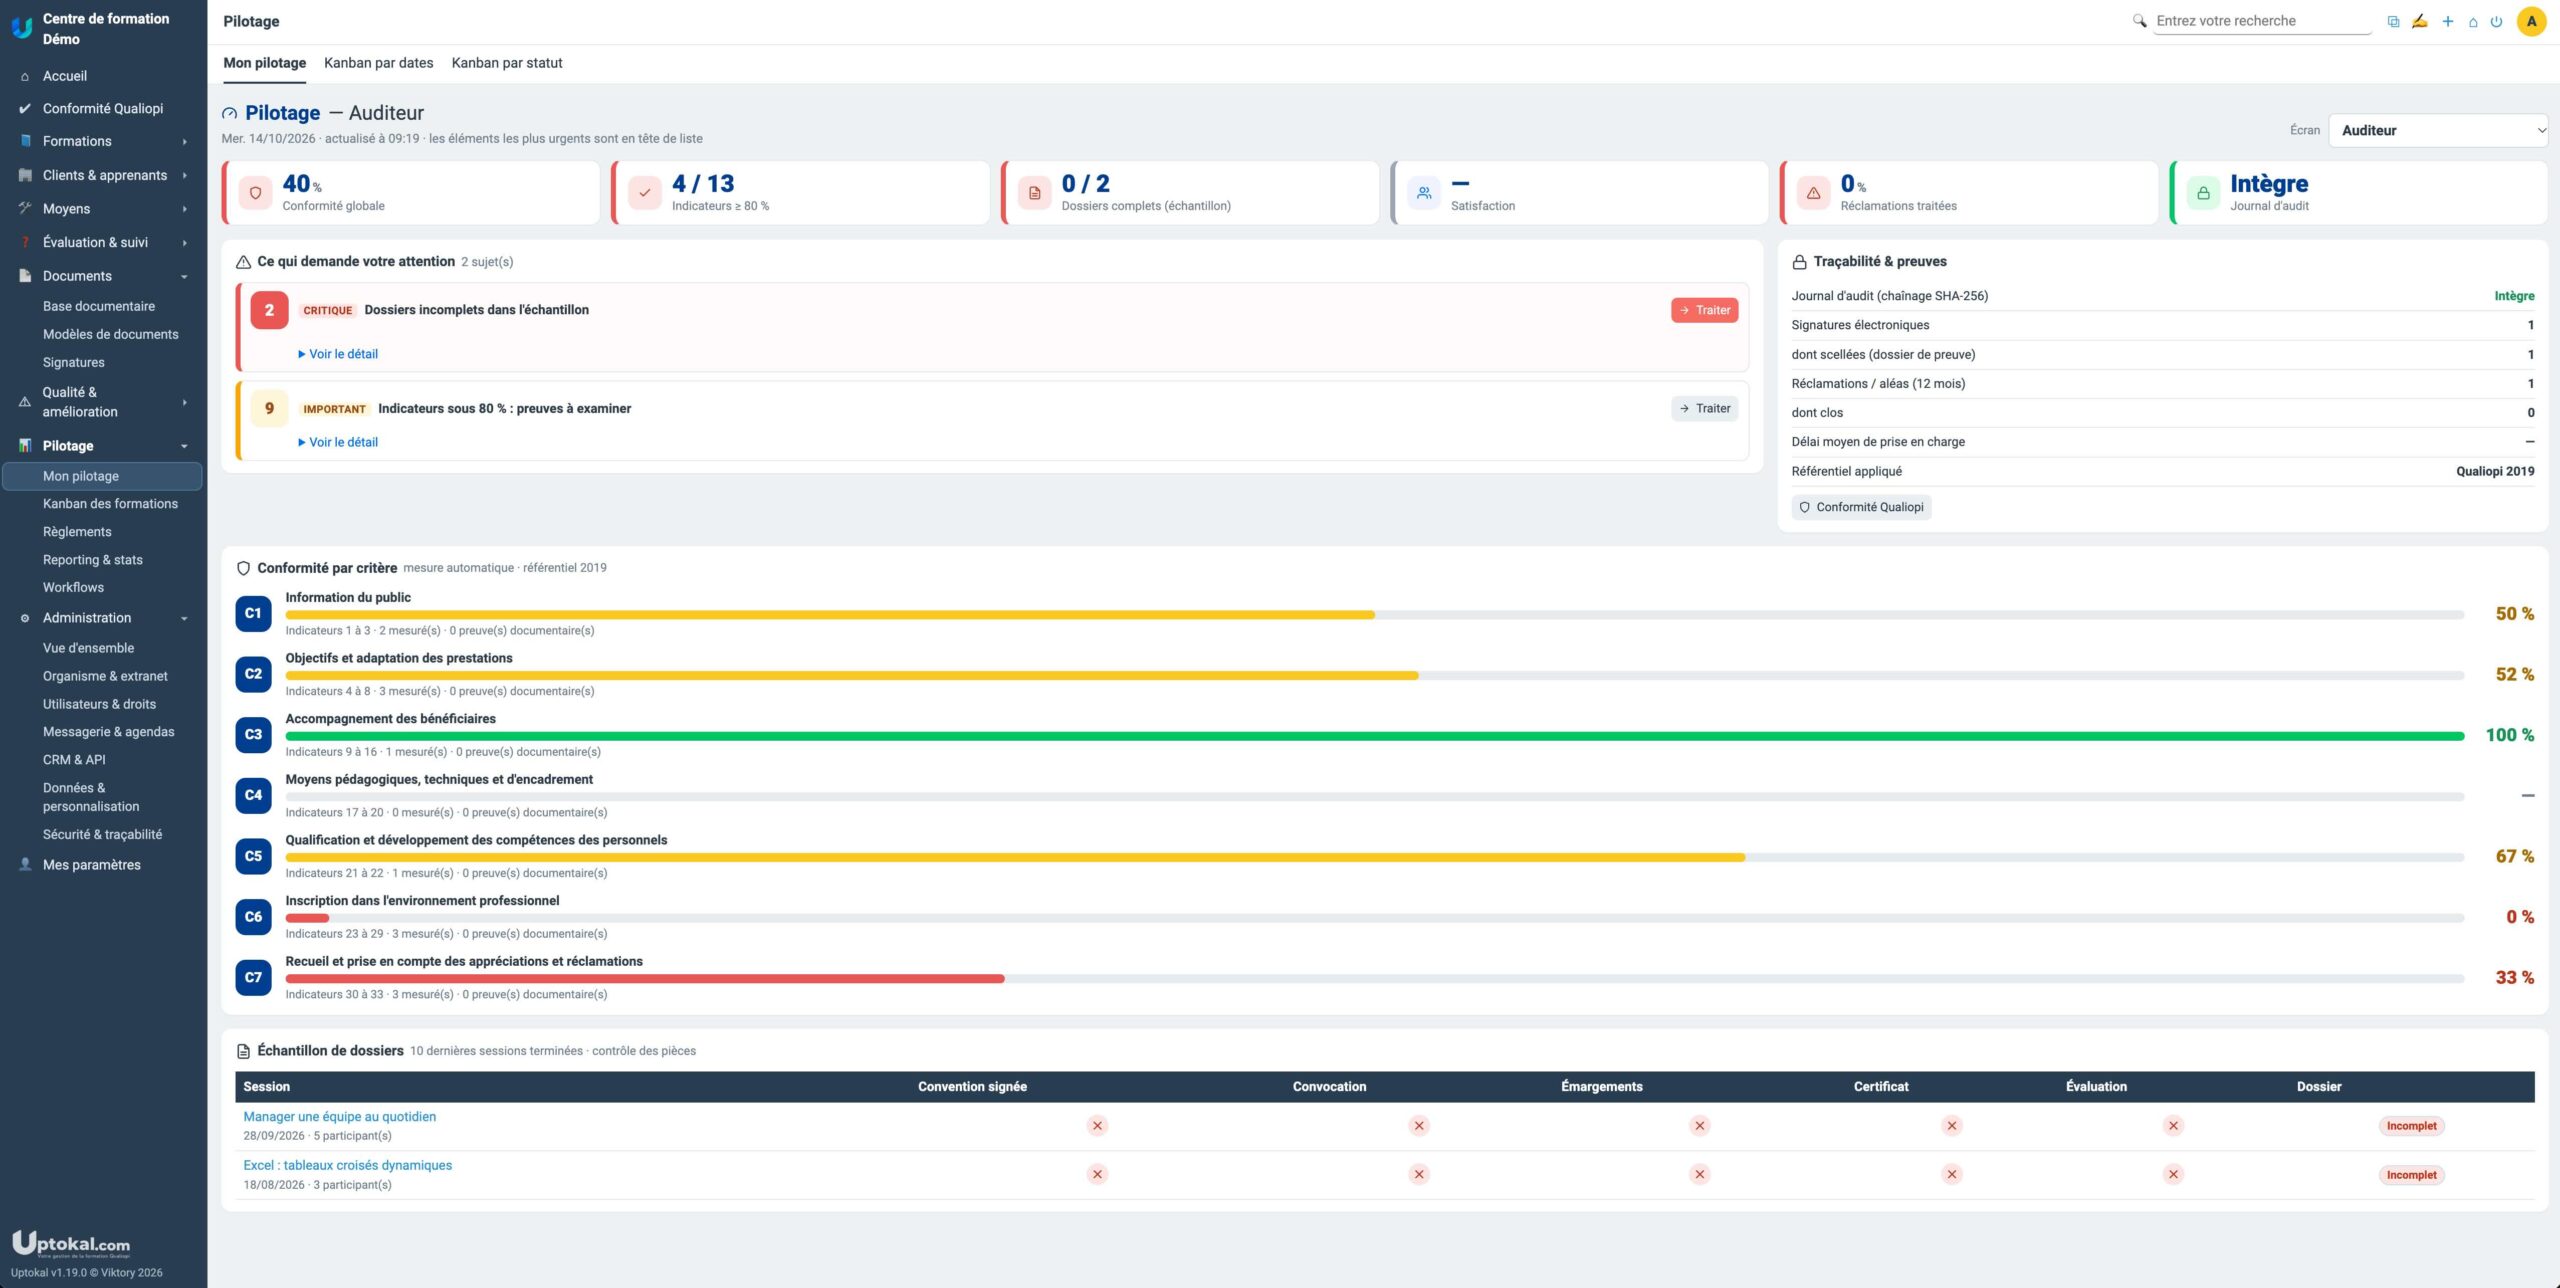
Task: Click the Indicateurs ≥ 80 % checkmark icon
Action: [x=645, y=193]
